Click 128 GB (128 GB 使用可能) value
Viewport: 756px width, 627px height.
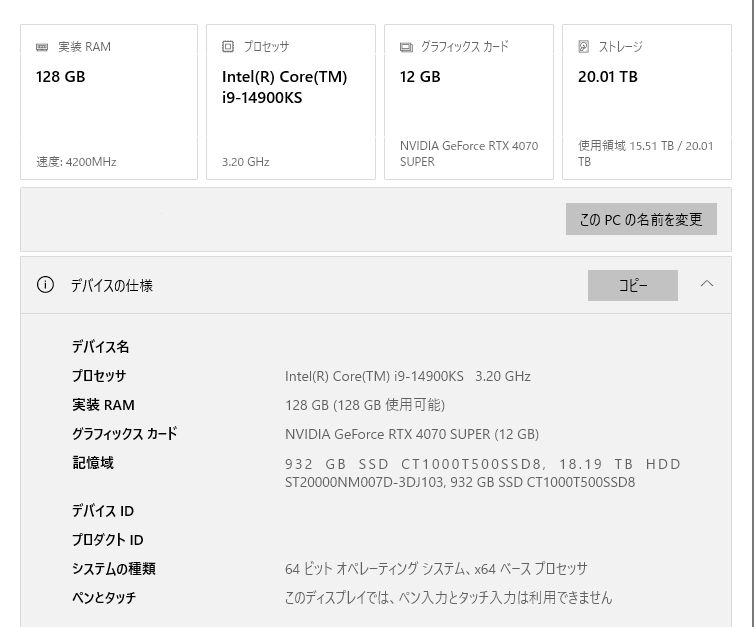point(365,405)
